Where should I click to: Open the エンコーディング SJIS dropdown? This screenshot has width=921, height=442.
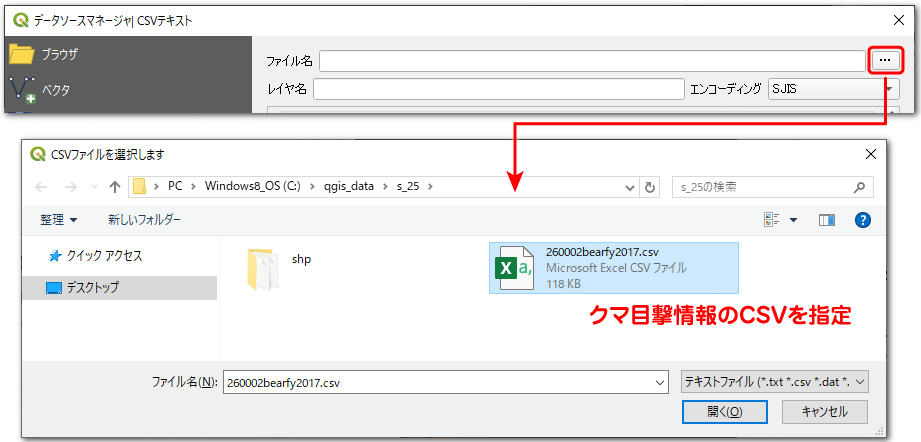[833, 89]
